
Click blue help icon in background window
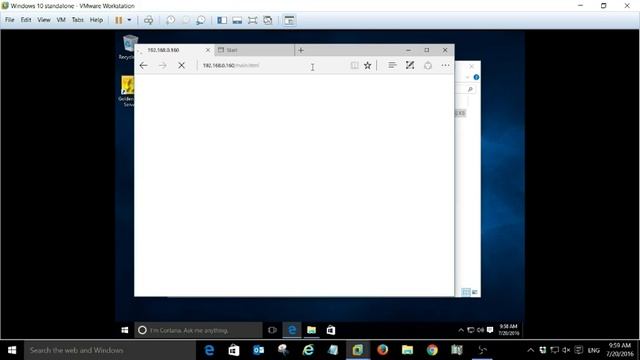(x=476, y=77)
